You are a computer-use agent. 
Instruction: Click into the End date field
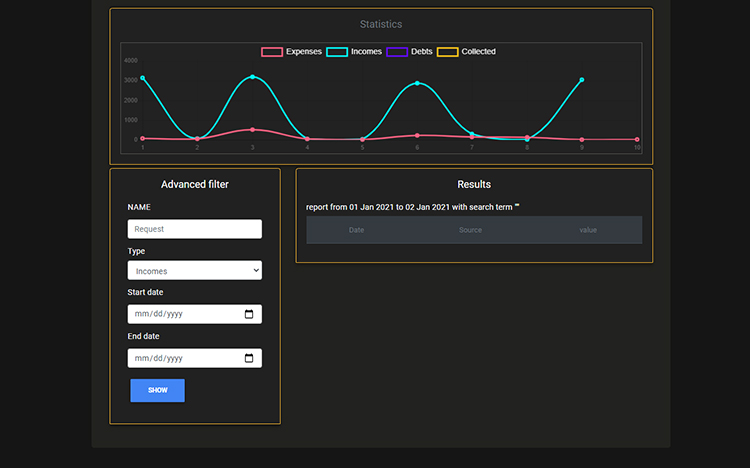[x=185, y=358]
